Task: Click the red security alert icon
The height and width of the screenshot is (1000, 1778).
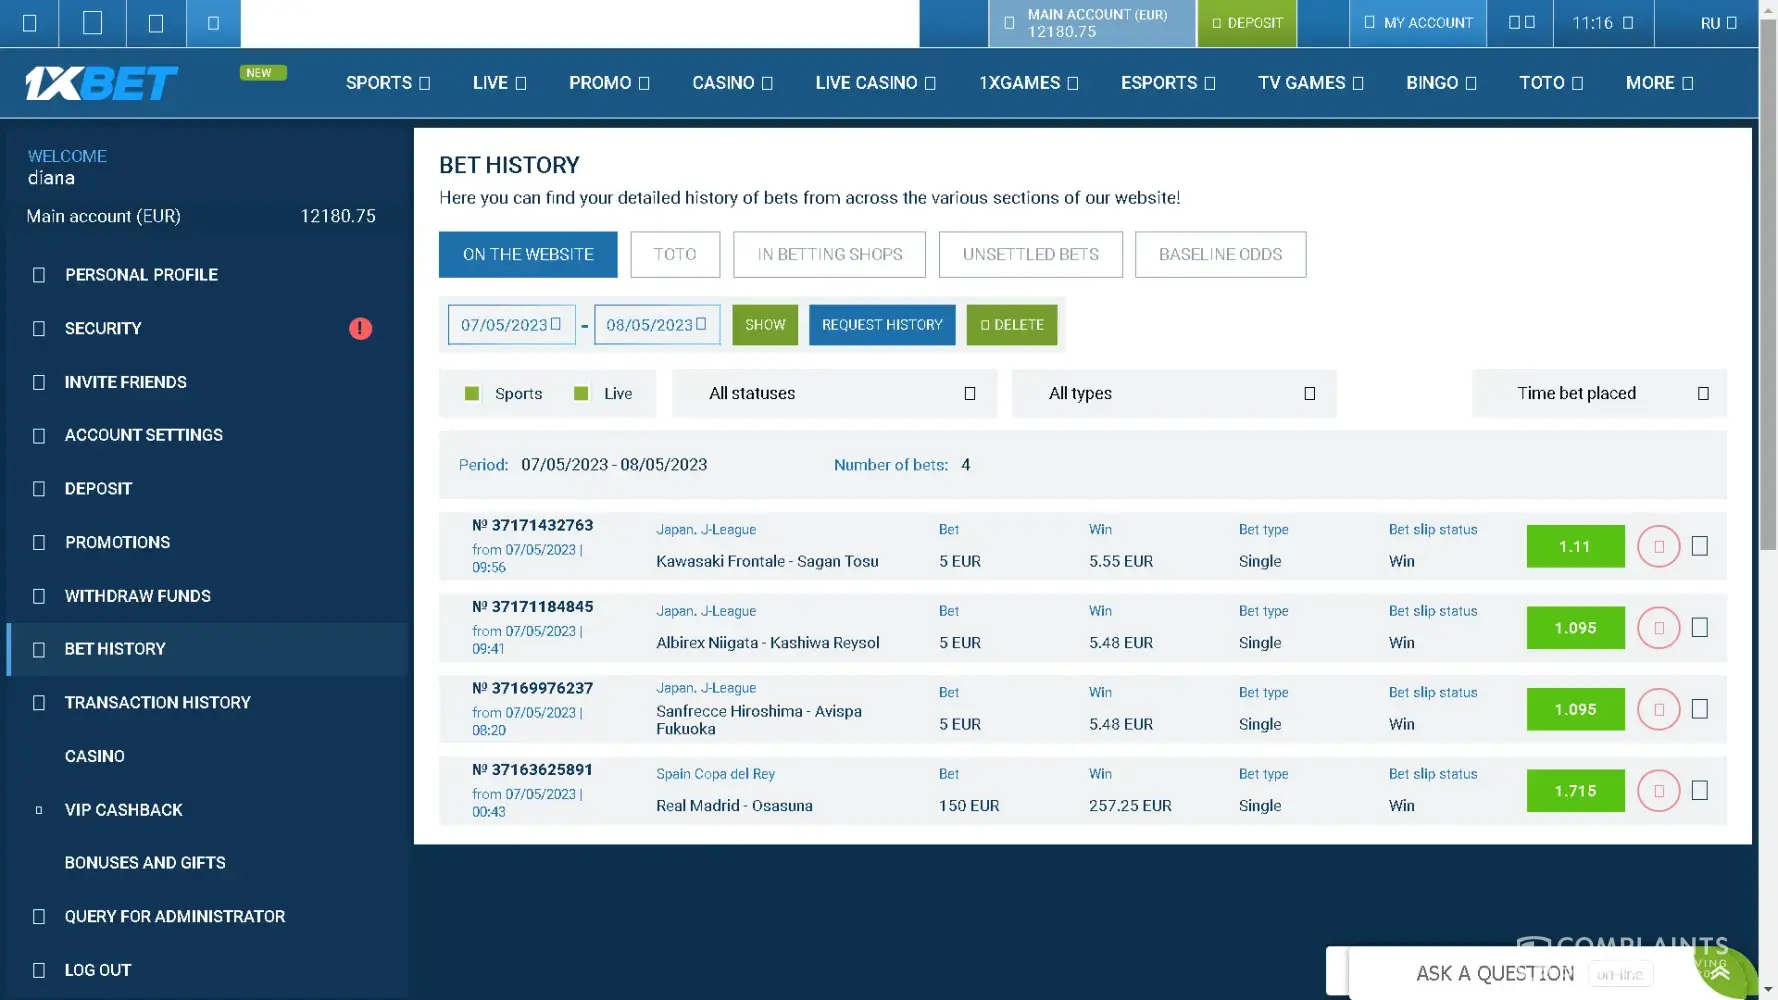Action: click(x=360, y=328)
